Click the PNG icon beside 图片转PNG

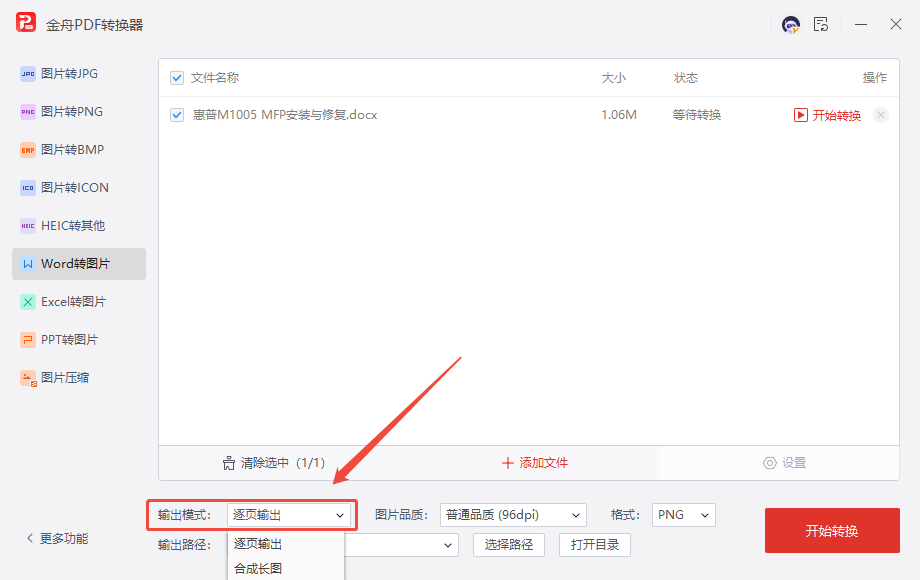coord(28,112)
